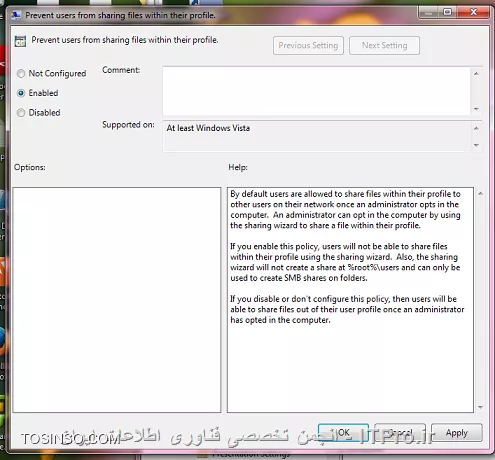Click the 'By default users are allowed' paragraph
Viewport: 495px width, 460px height.
pos(345,210)
